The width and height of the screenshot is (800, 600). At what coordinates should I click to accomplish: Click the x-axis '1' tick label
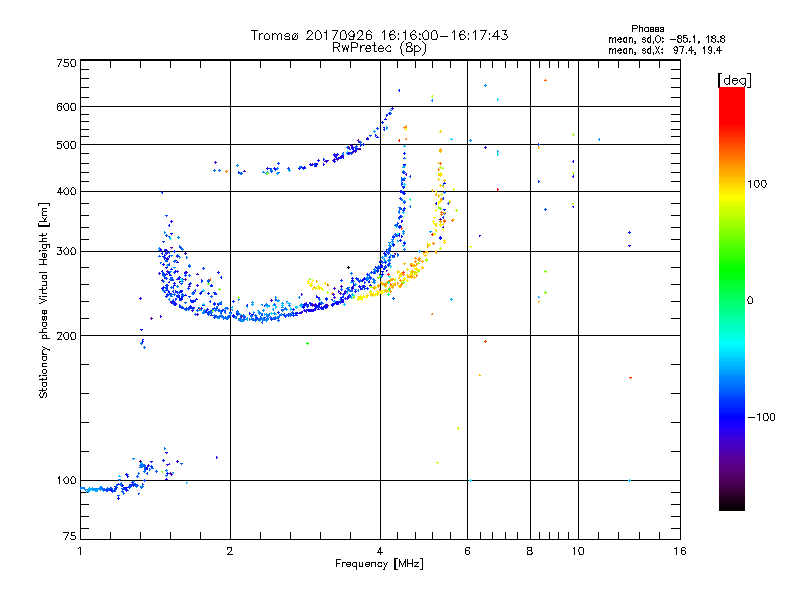pos(80,551)
